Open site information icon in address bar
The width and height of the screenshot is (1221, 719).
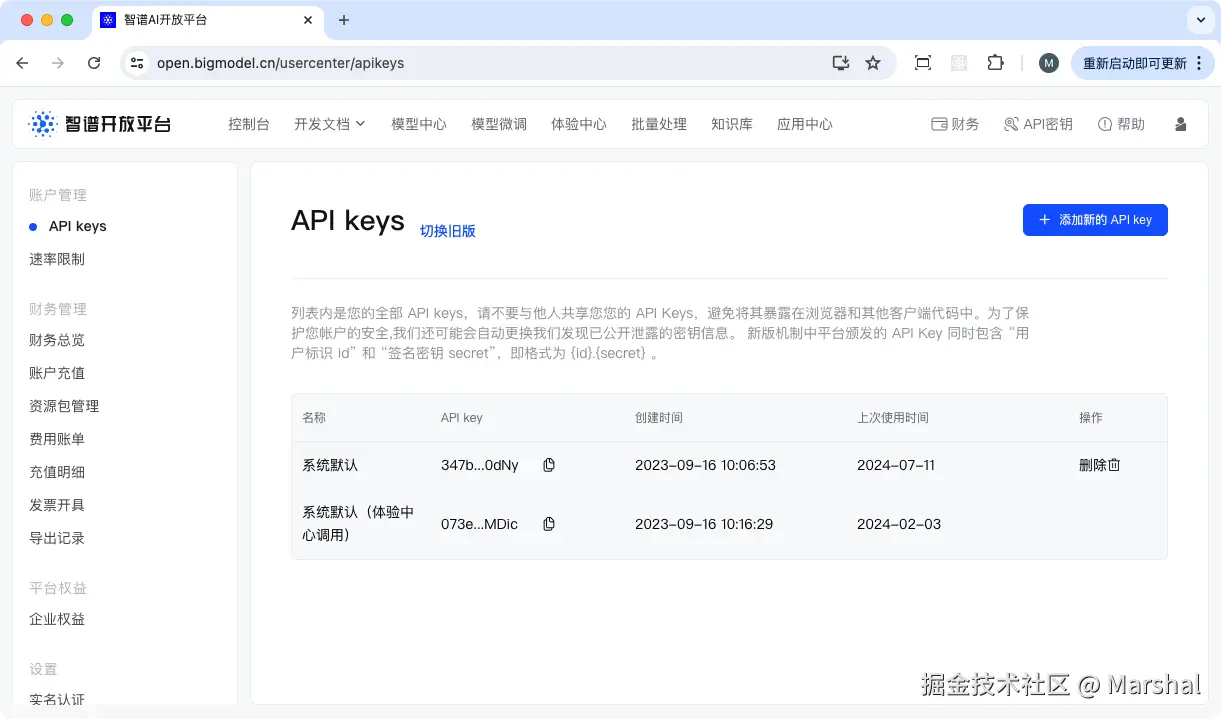pyautogui.click(x=138, y=63)
